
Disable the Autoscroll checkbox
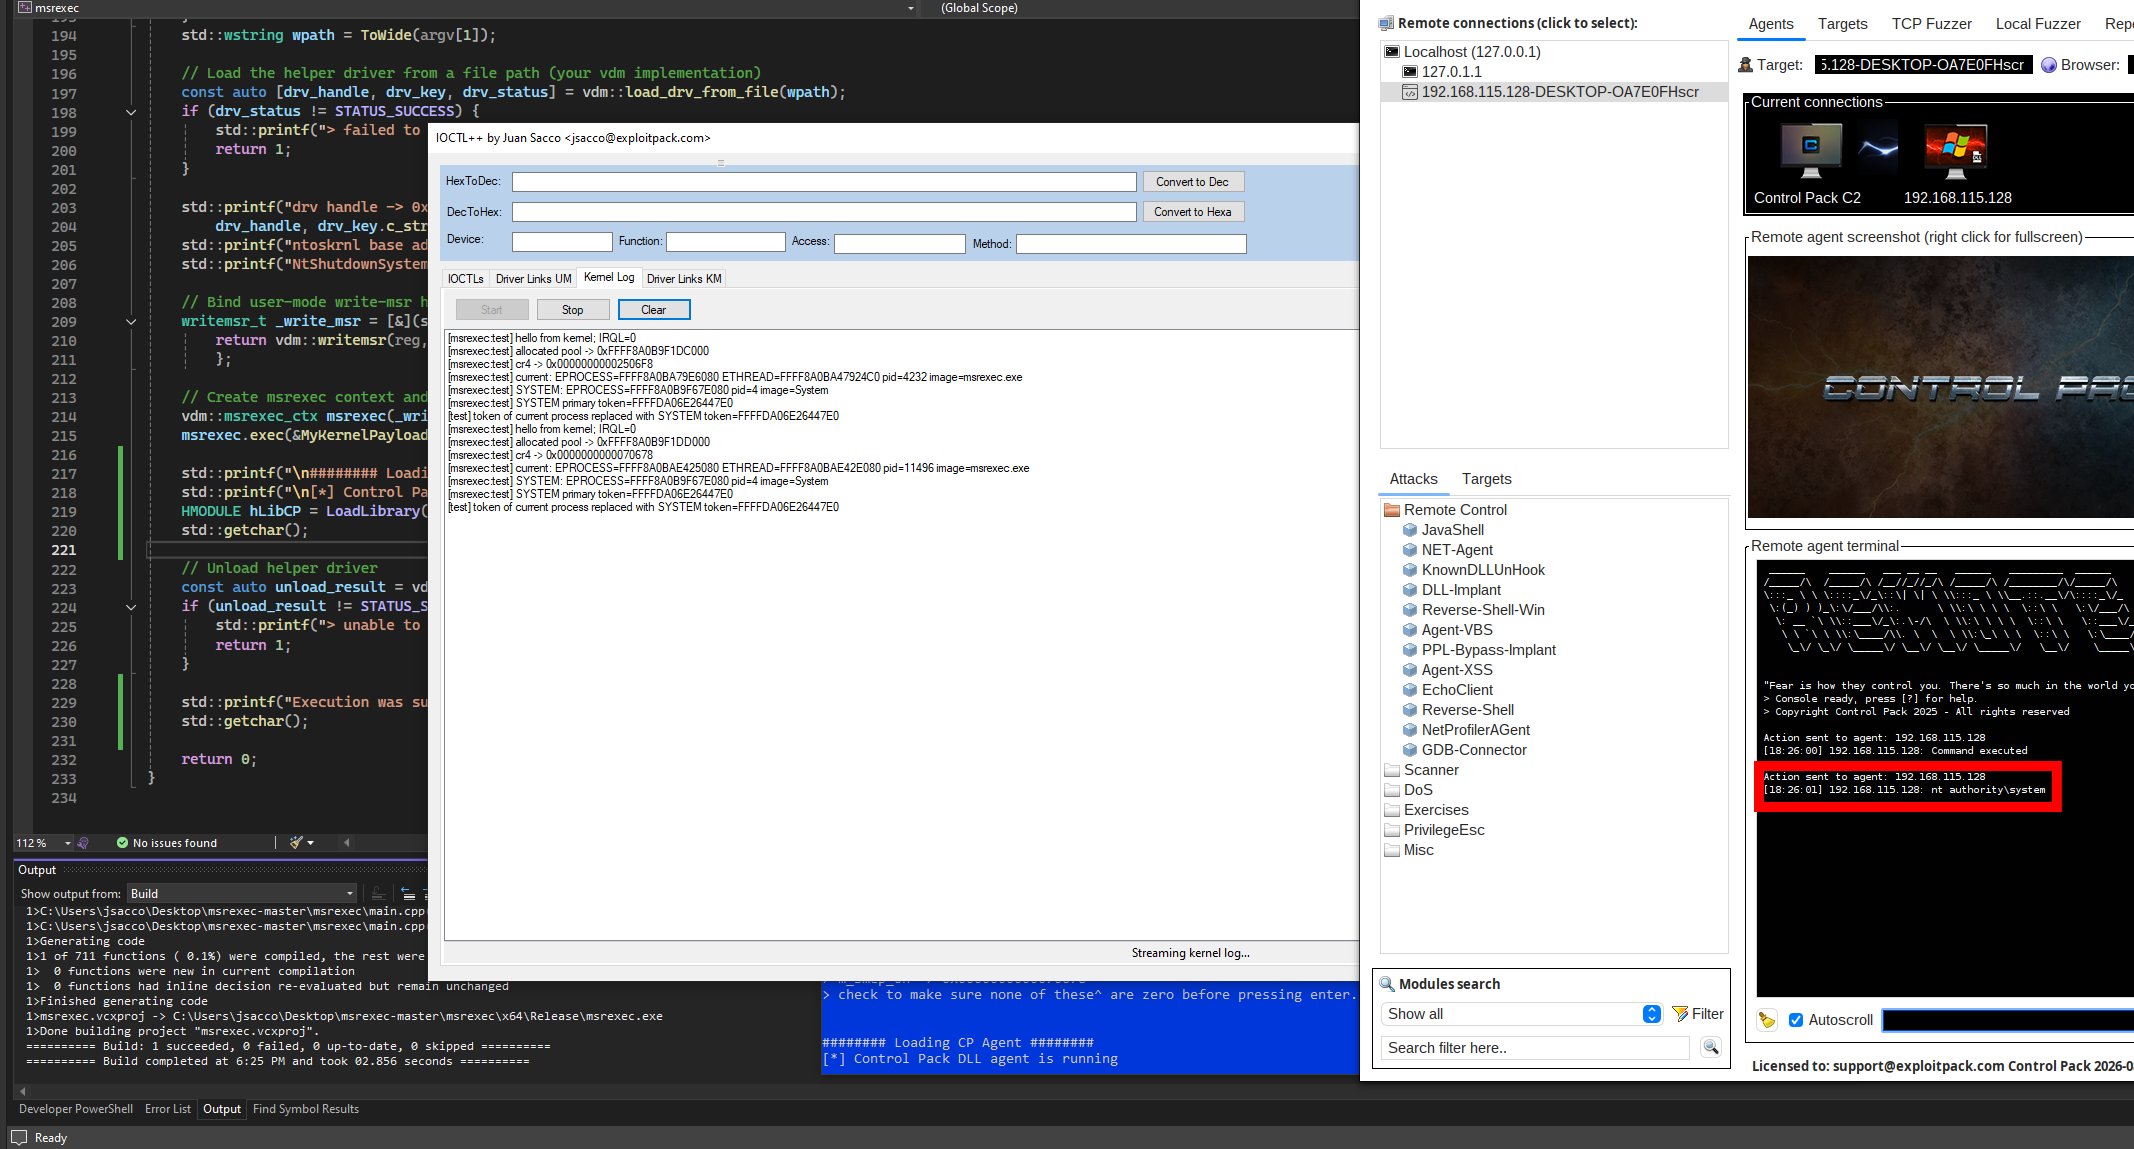tap(1797, 1019)
